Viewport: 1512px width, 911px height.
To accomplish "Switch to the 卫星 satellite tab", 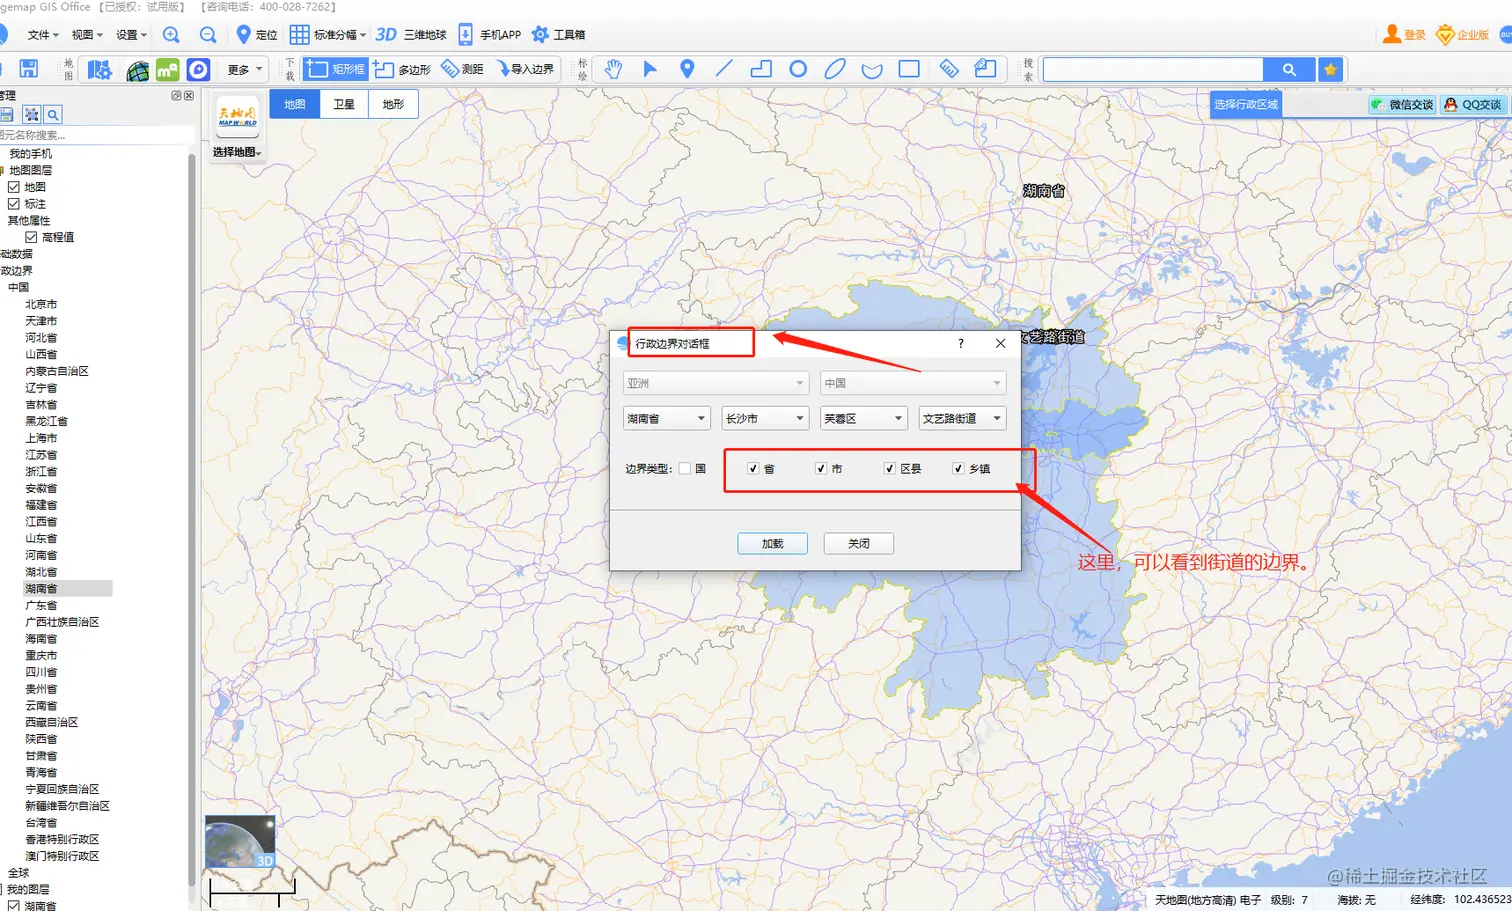I will pyautogui.click(x=344, y=104).
